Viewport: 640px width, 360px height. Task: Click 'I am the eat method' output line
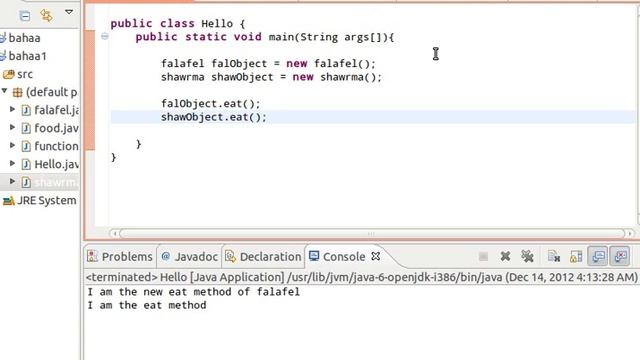147,305
